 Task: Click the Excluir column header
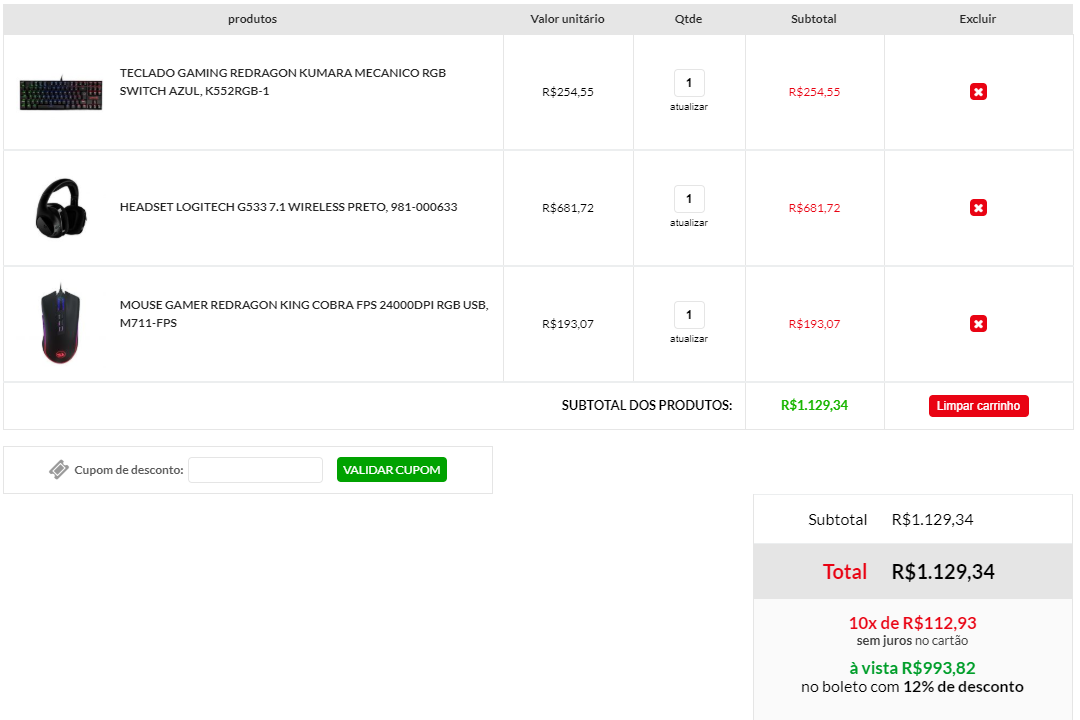click(977, 19)
